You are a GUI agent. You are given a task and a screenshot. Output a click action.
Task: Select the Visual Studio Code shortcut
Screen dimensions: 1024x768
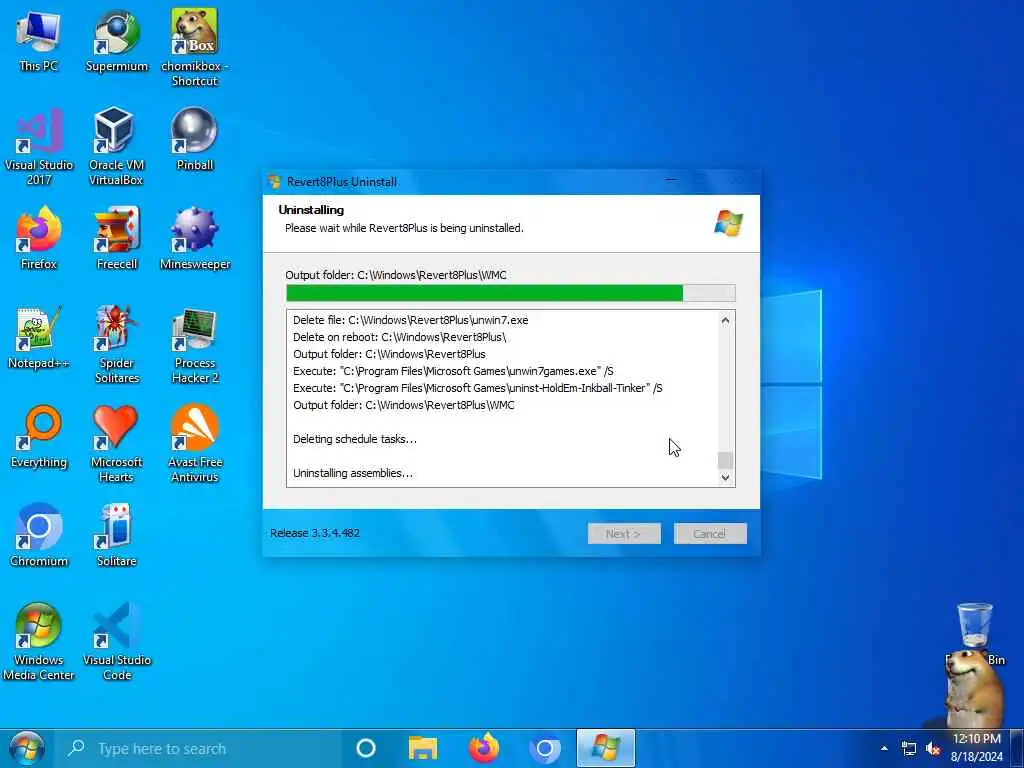pyautogui.click(x=117, y=642)
